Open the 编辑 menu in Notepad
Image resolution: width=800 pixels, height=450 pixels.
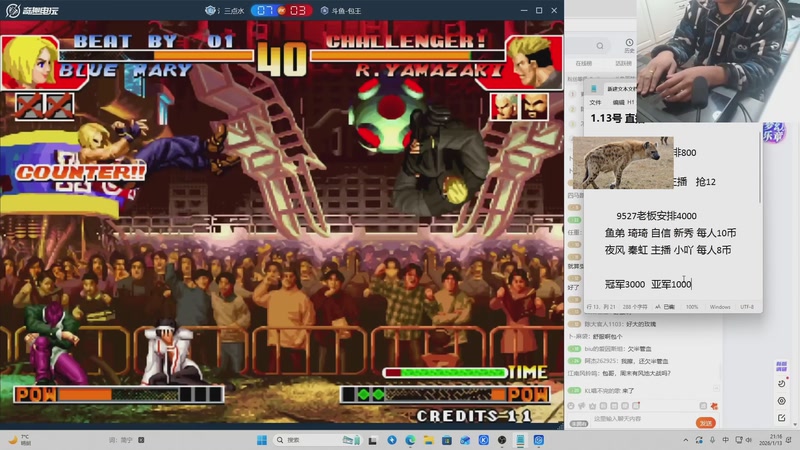point(617,103)
